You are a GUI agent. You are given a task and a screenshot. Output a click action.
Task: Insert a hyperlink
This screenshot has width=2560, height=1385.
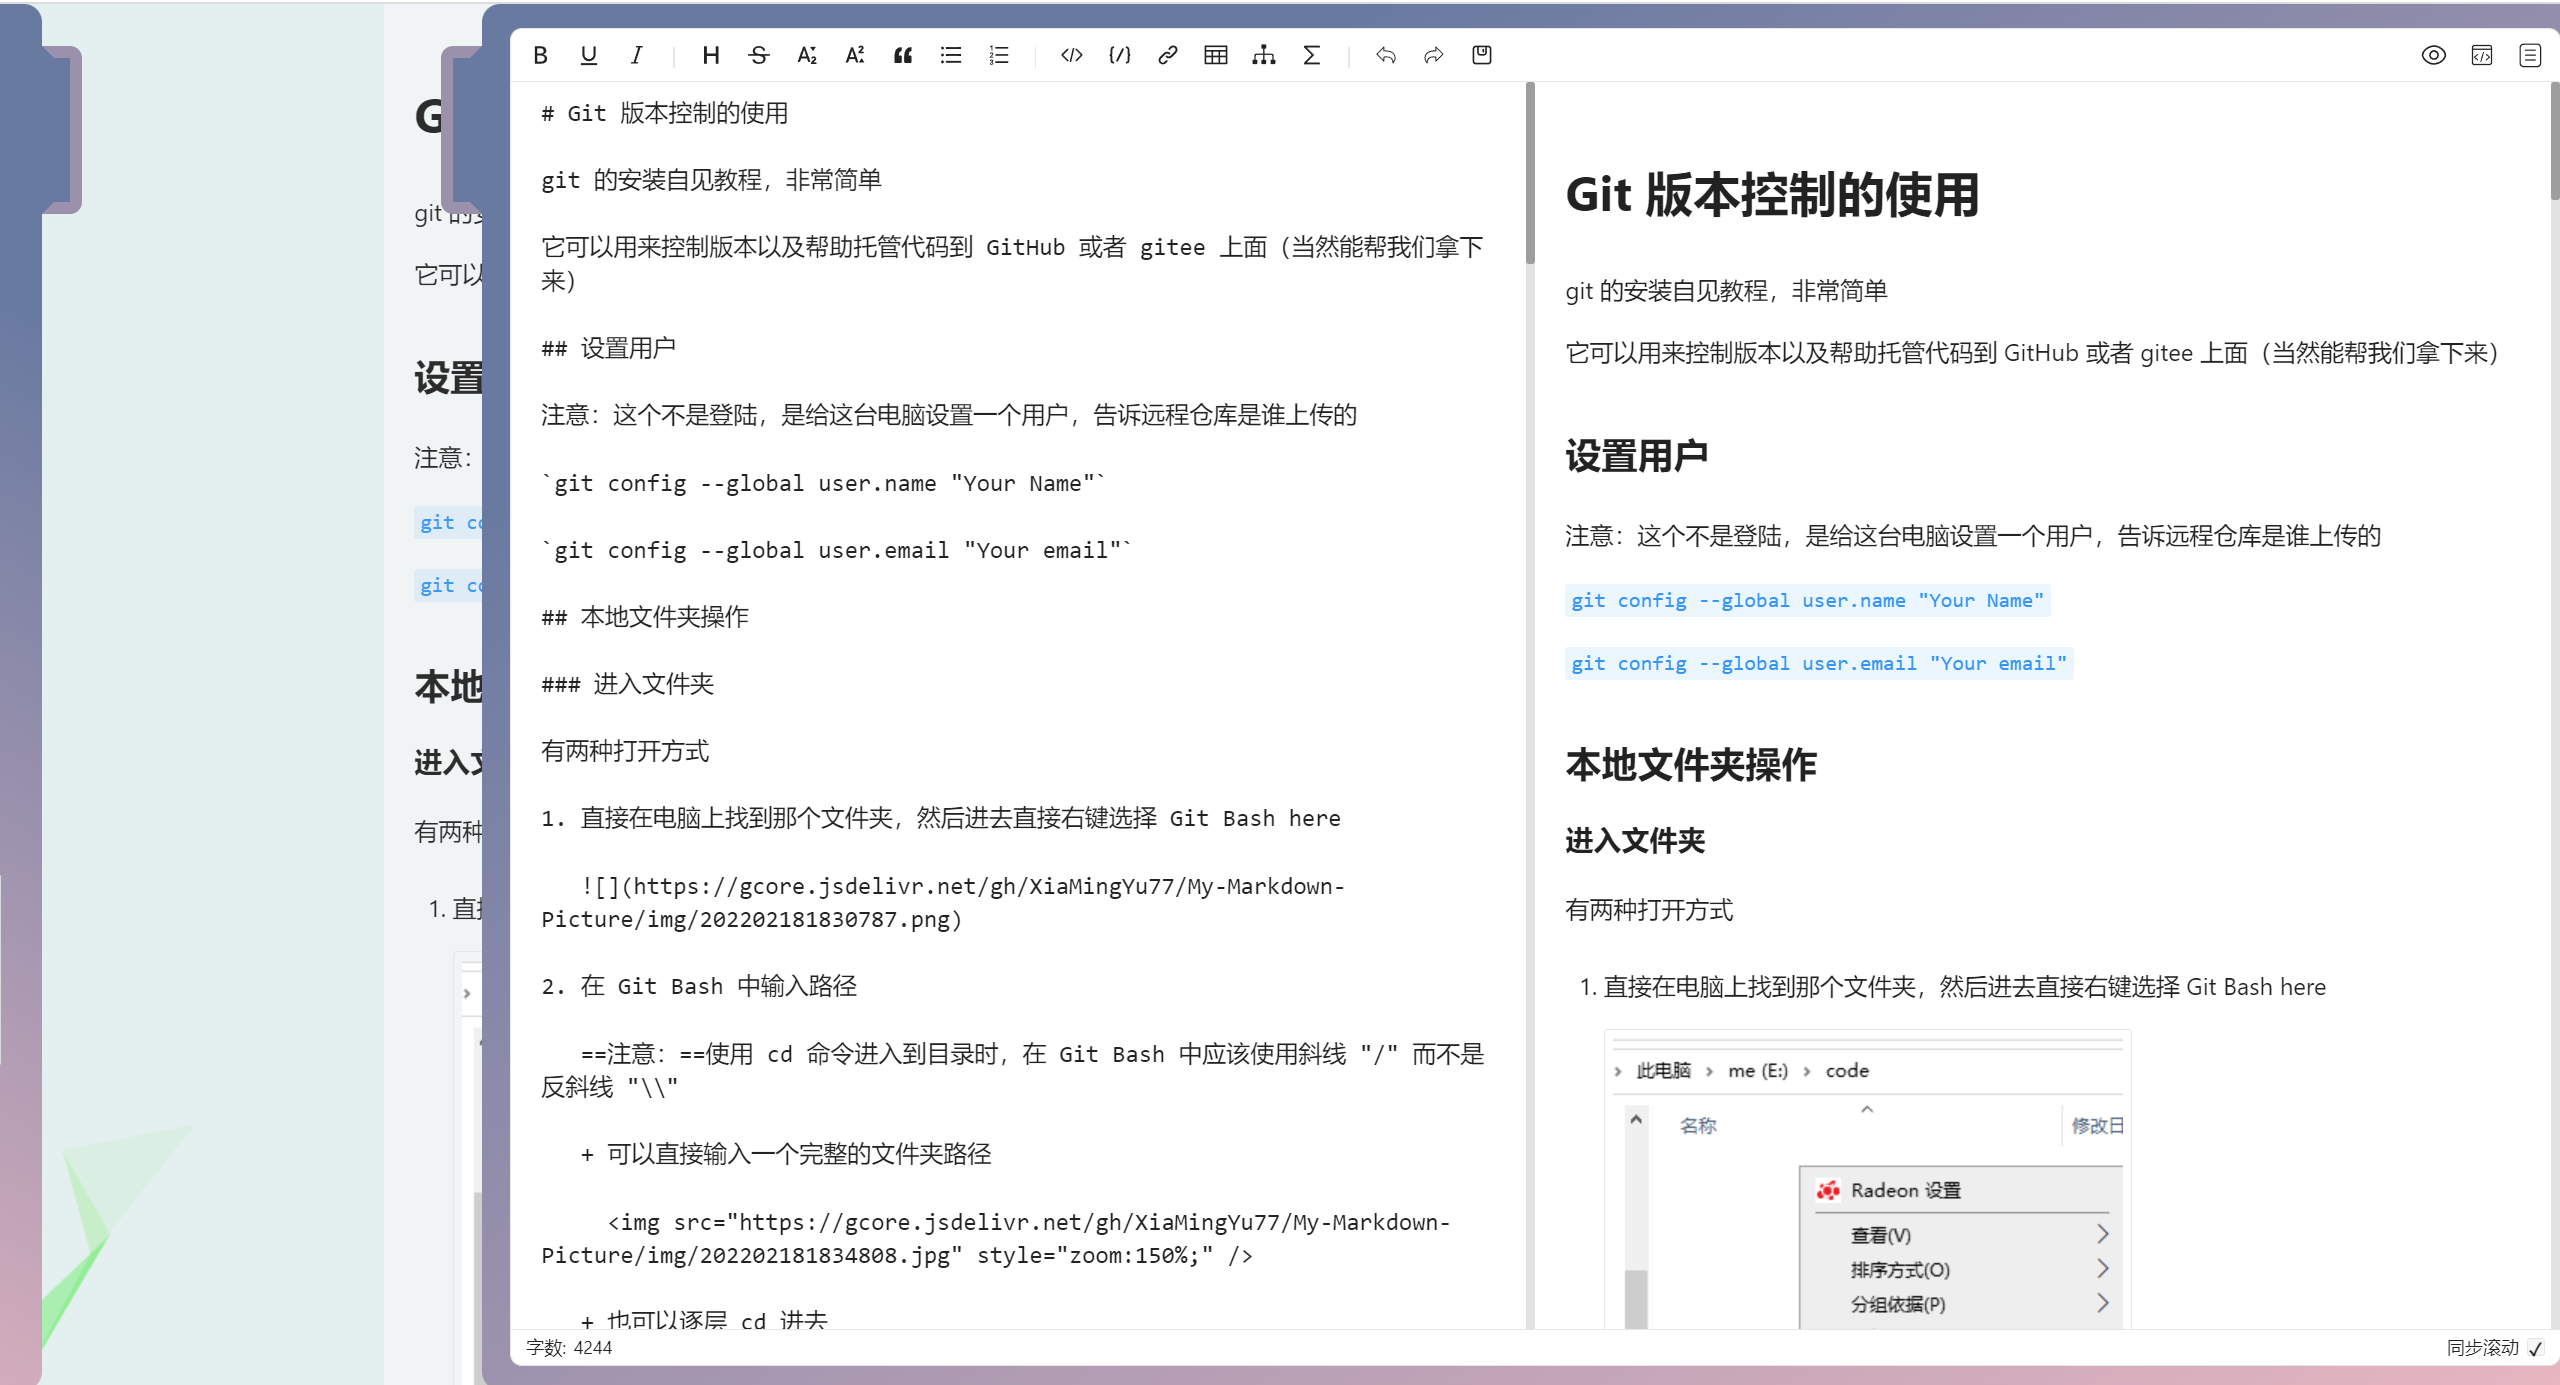1167,55
